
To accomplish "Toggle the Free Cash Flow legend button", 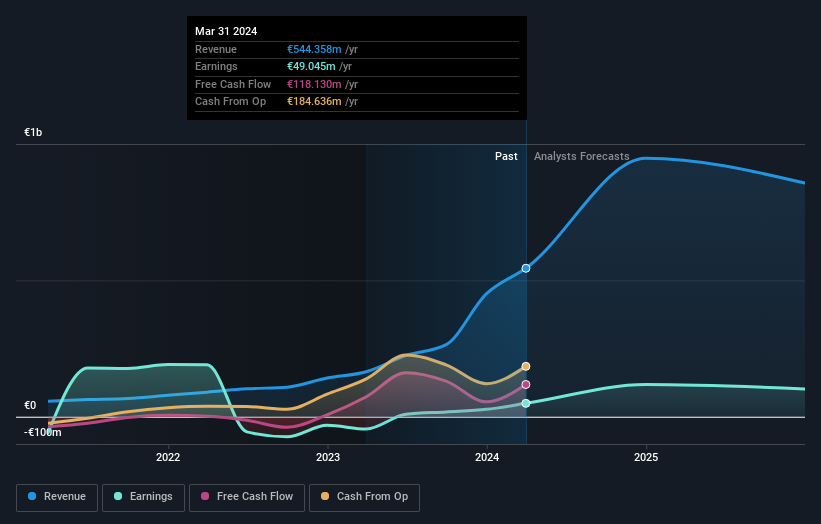I will click(x=247, y=497).
